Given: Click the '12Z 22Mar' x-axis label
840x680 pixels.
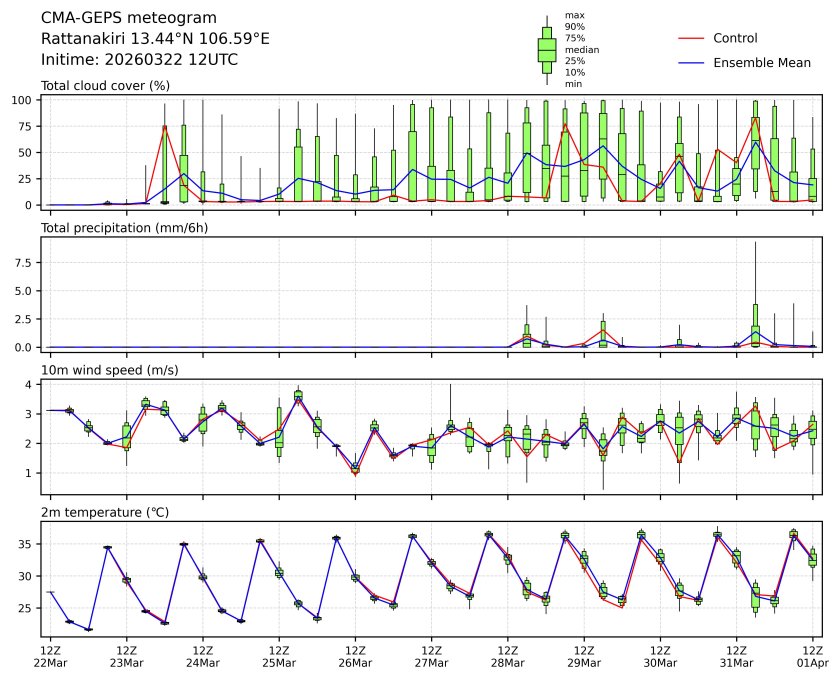Looking at the screenshot, I should pos(50,656).
